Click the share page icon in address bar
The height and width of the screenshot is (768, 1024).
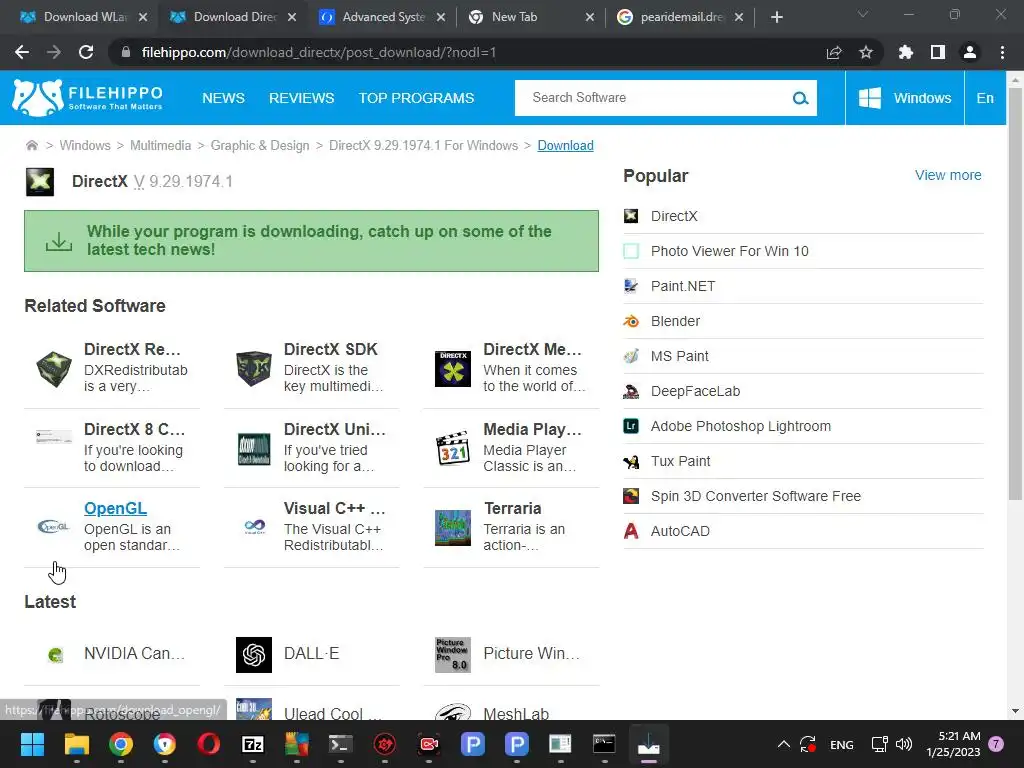tap(834, 52)
